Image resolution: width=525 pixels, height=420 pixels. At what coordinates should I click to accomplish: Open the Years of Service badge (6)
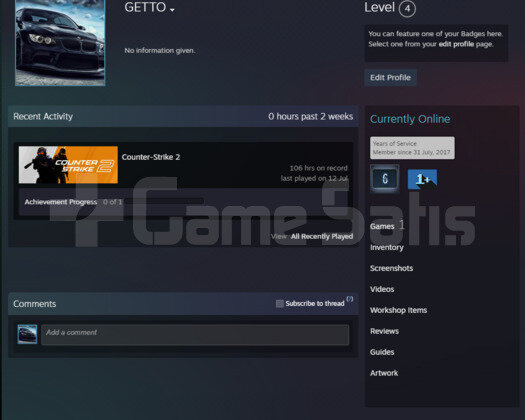coord(384,178)
